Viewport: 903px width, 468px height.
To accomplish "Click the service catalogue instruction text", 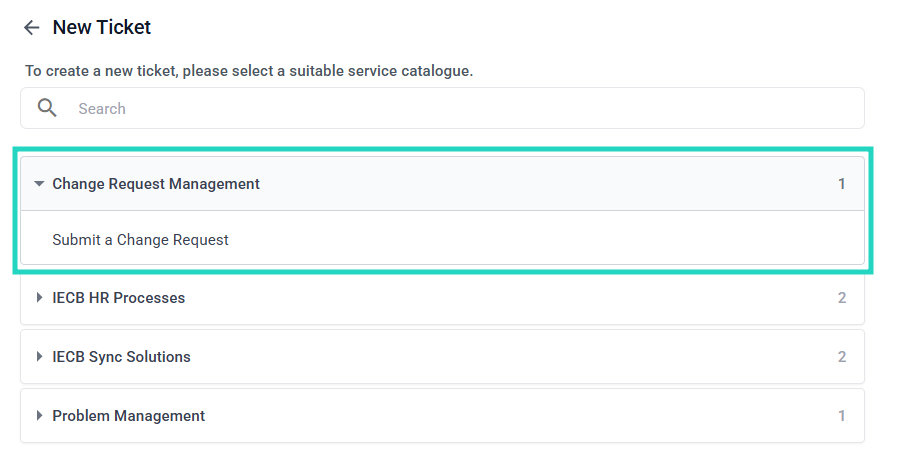I will (248, 71).
